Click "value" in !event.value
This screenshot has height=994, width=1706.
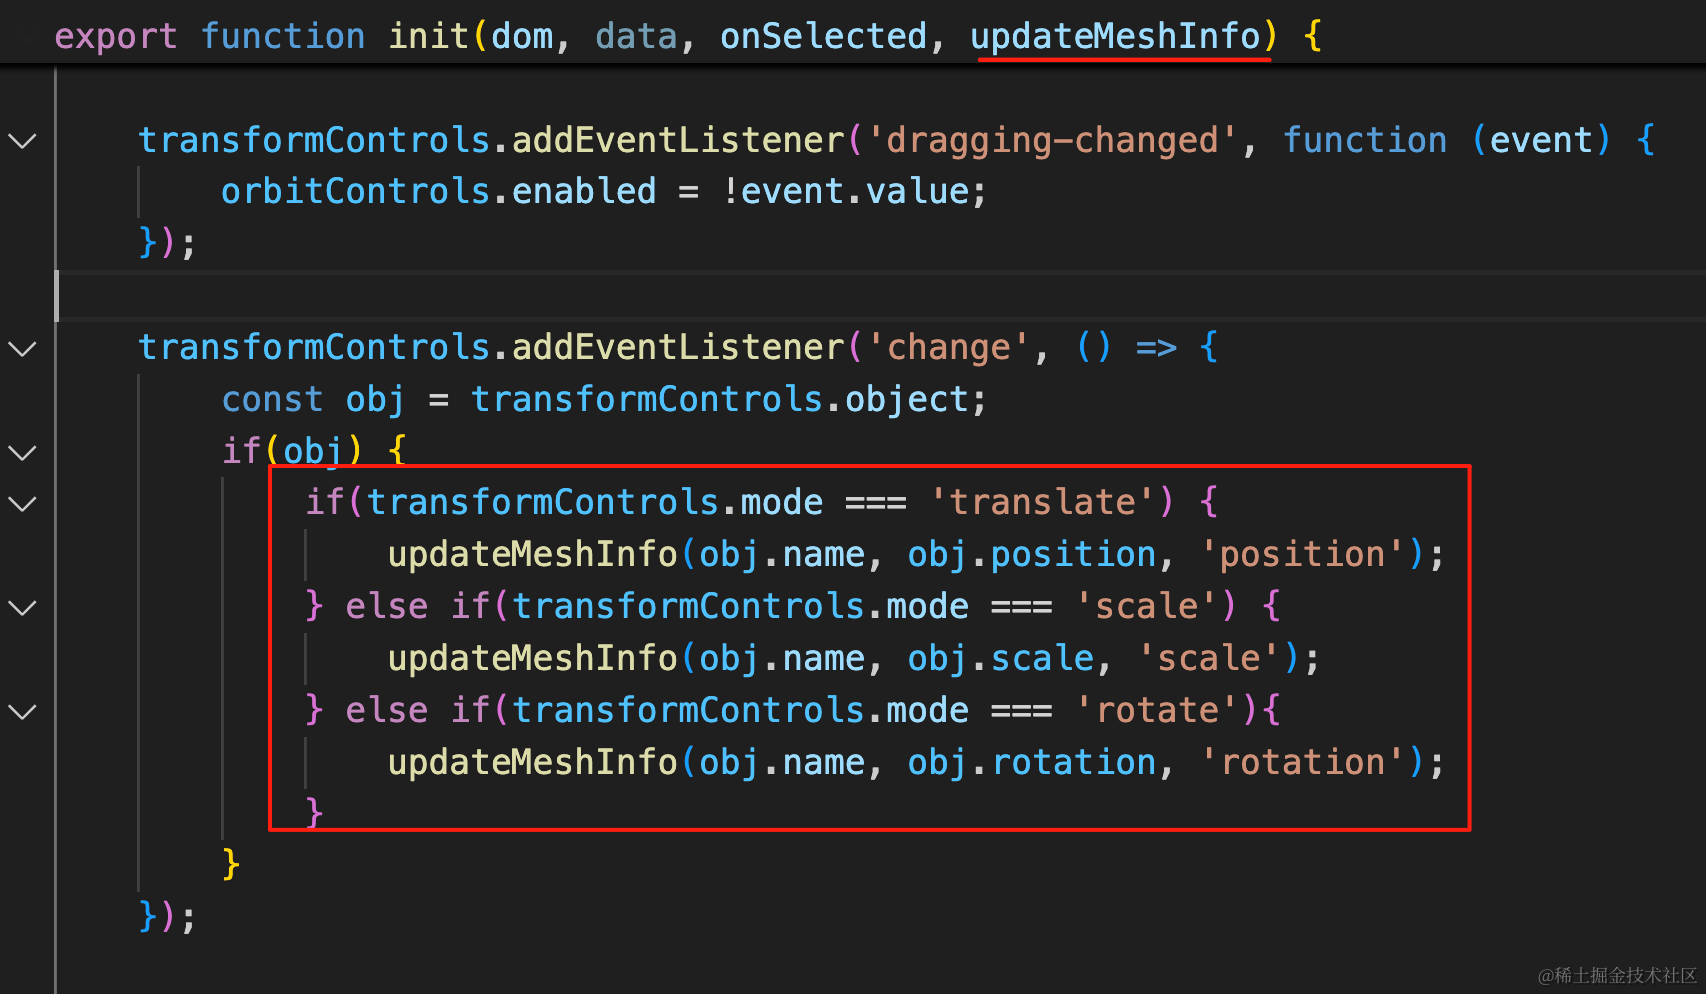[918, 192]
